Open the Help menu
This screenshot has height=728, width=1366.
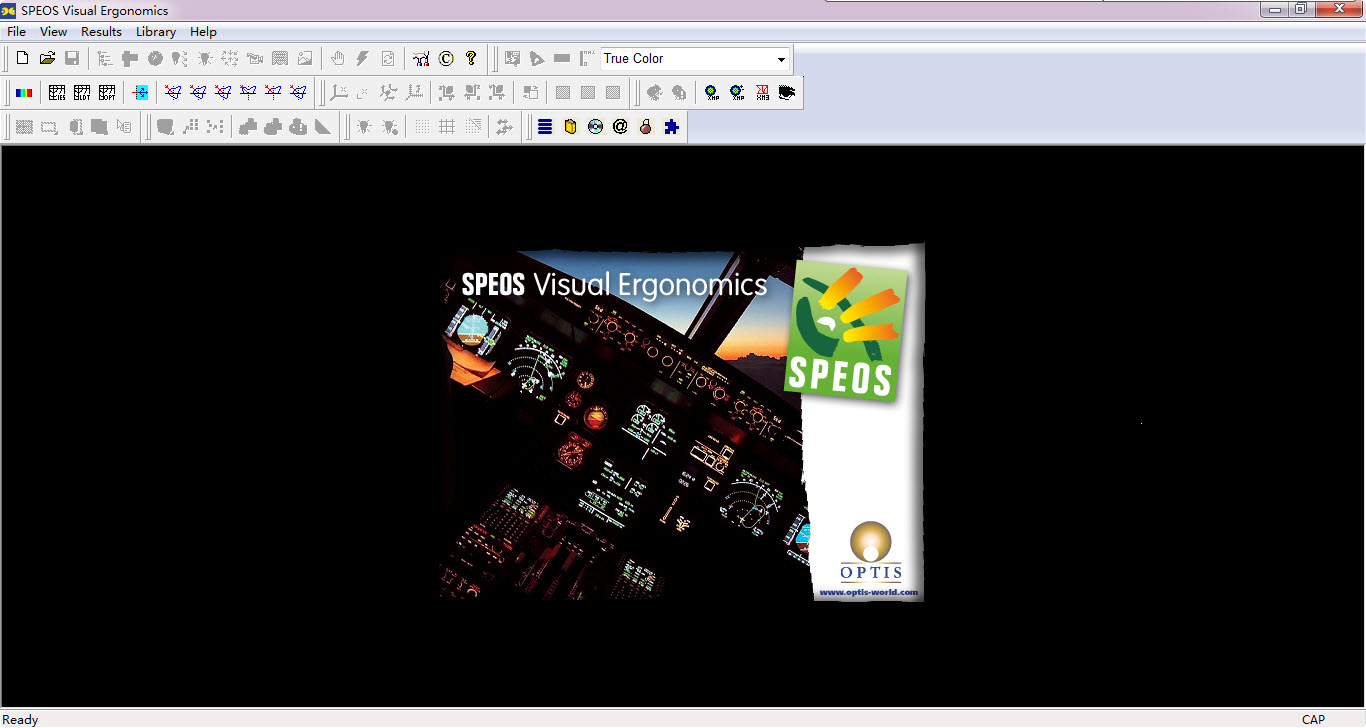coord(203,32)
